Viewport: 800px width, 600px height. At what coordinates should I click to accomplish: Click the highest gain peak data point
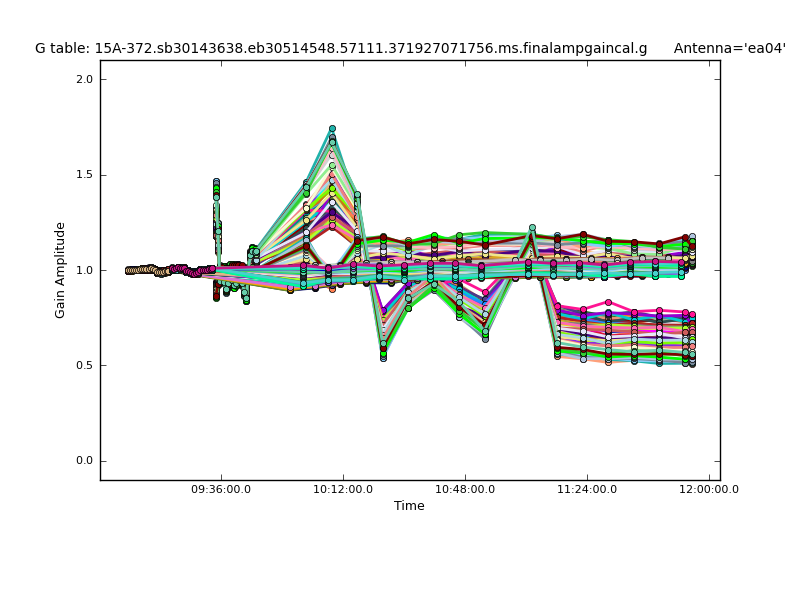[x=332, y=129]
